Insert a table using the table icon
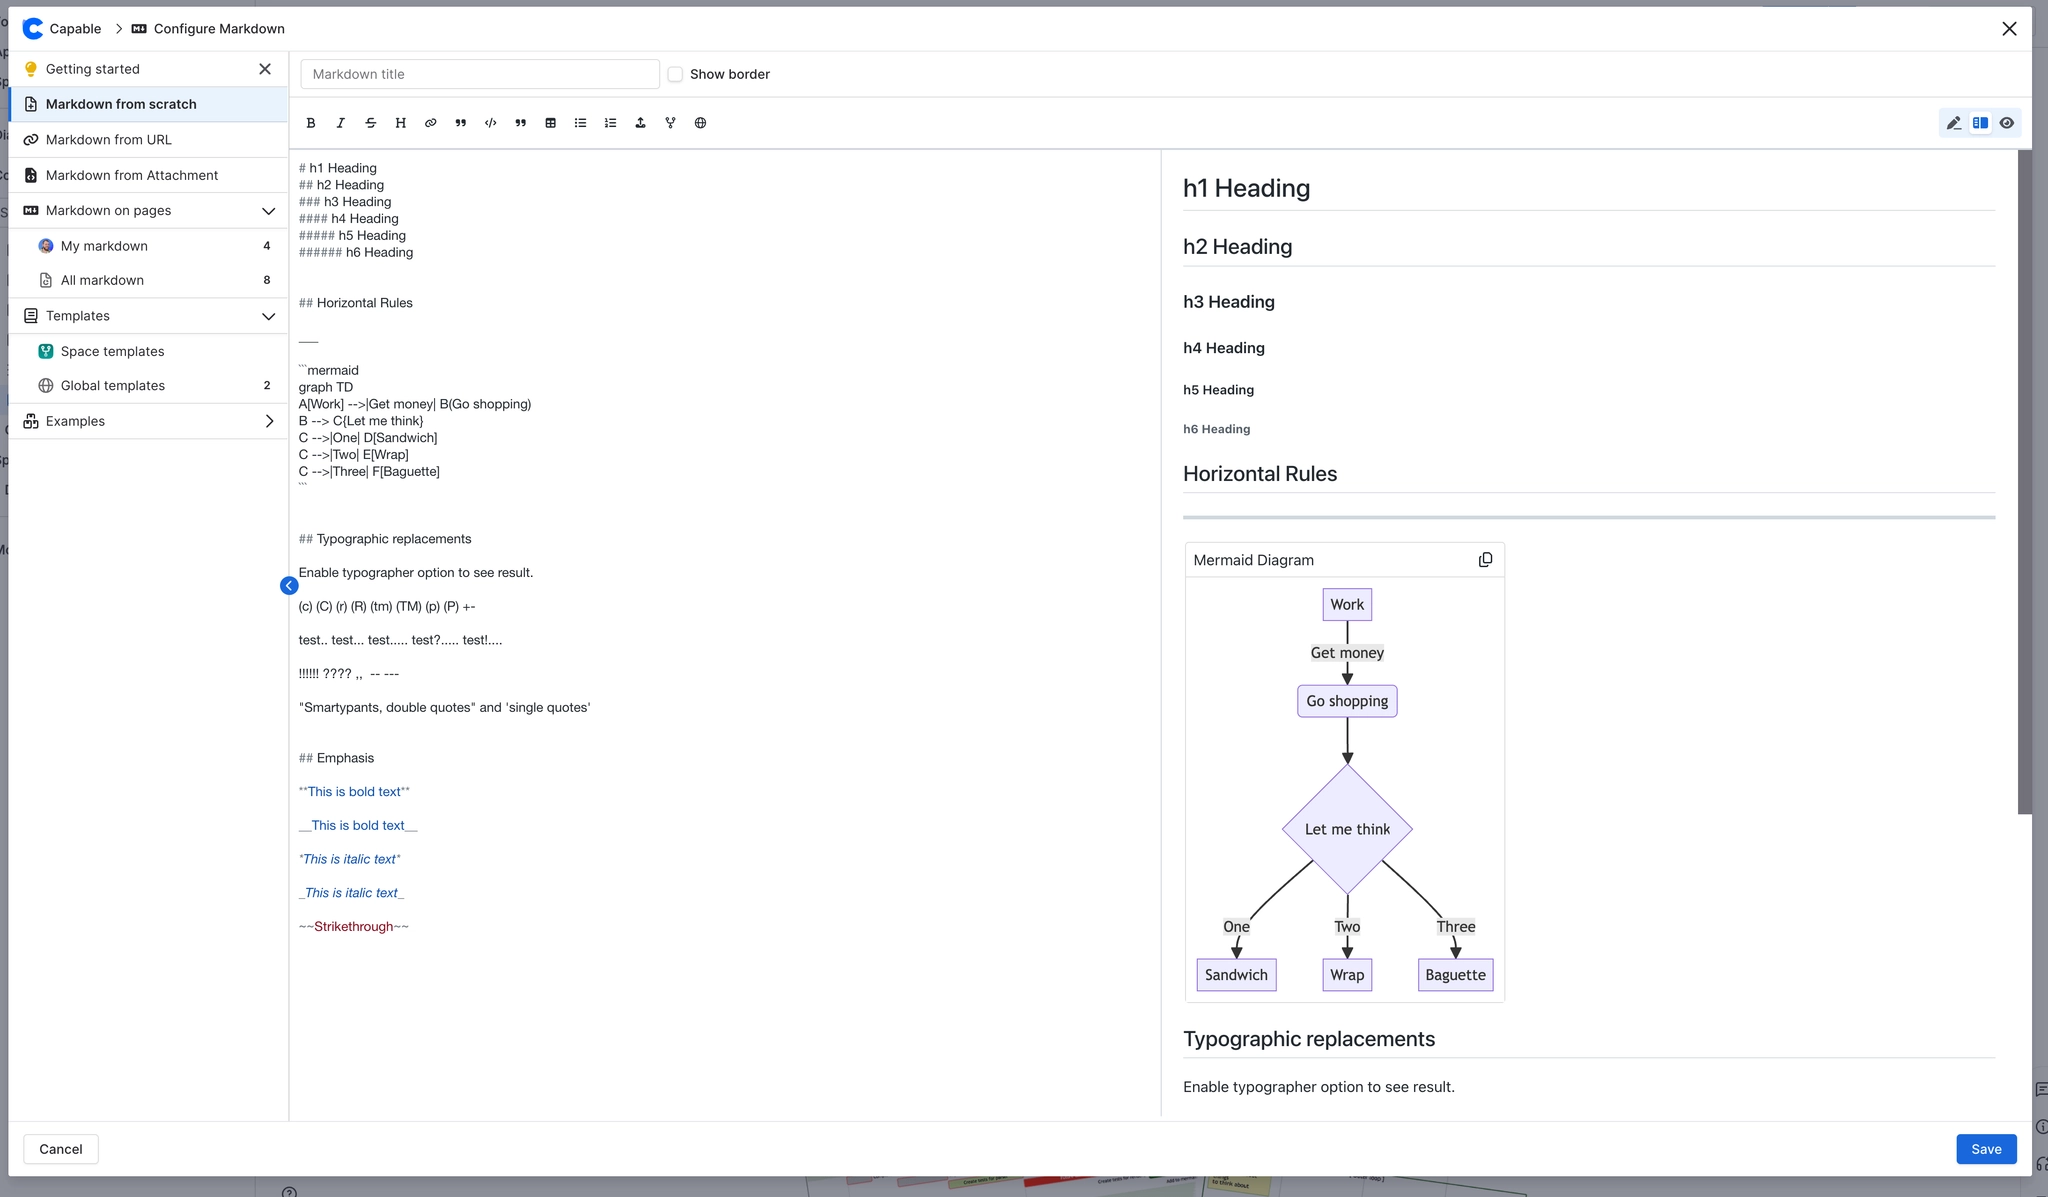 tap(550, 122)
